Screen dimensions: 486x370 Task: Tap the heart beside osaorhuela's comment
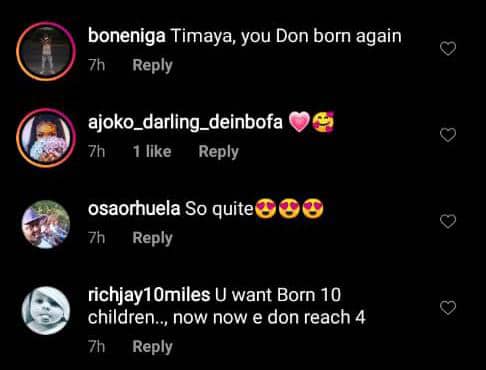[448, 221]
